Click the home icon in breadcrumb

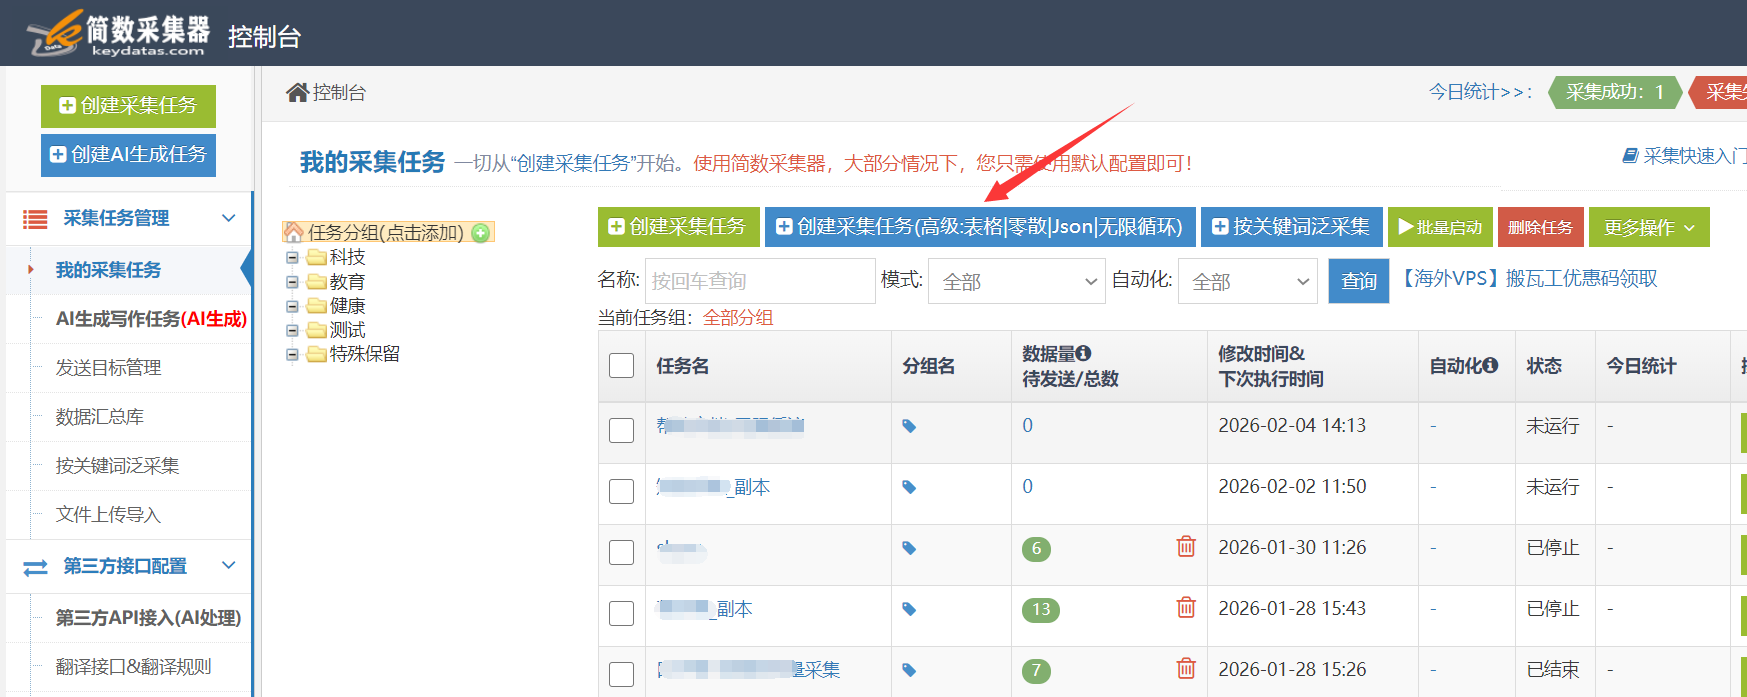tap(297, 93)
